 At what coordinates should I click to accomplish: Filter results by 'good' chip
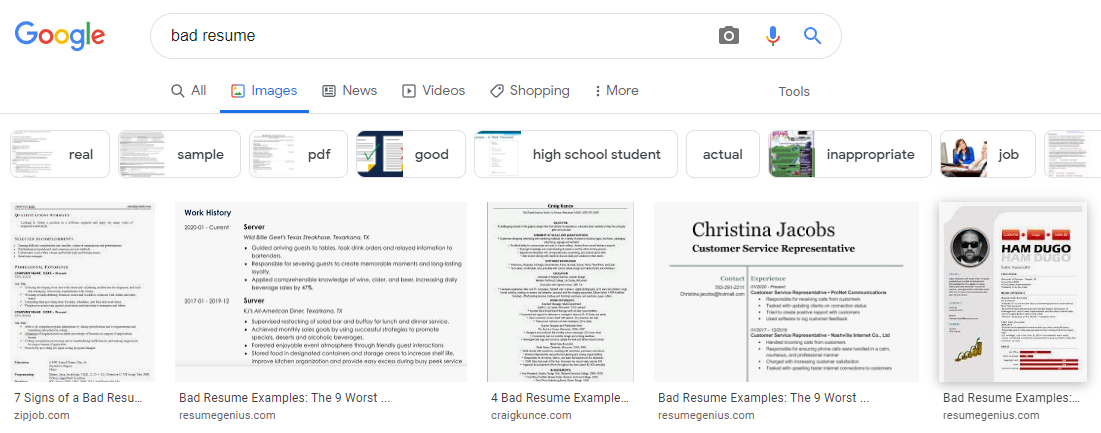(411, 154)
